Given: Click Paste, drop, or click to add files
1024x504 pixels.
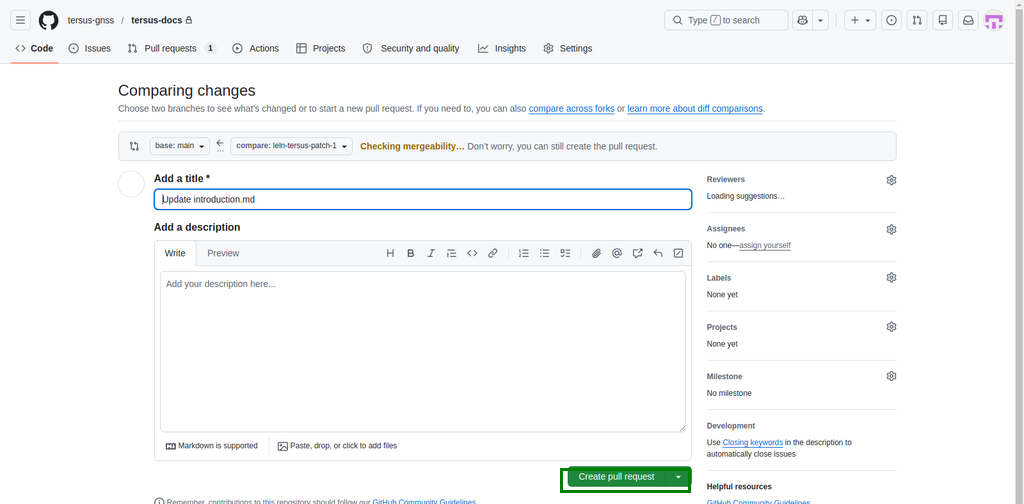Looking at the screenshot, I should [337, 446].
